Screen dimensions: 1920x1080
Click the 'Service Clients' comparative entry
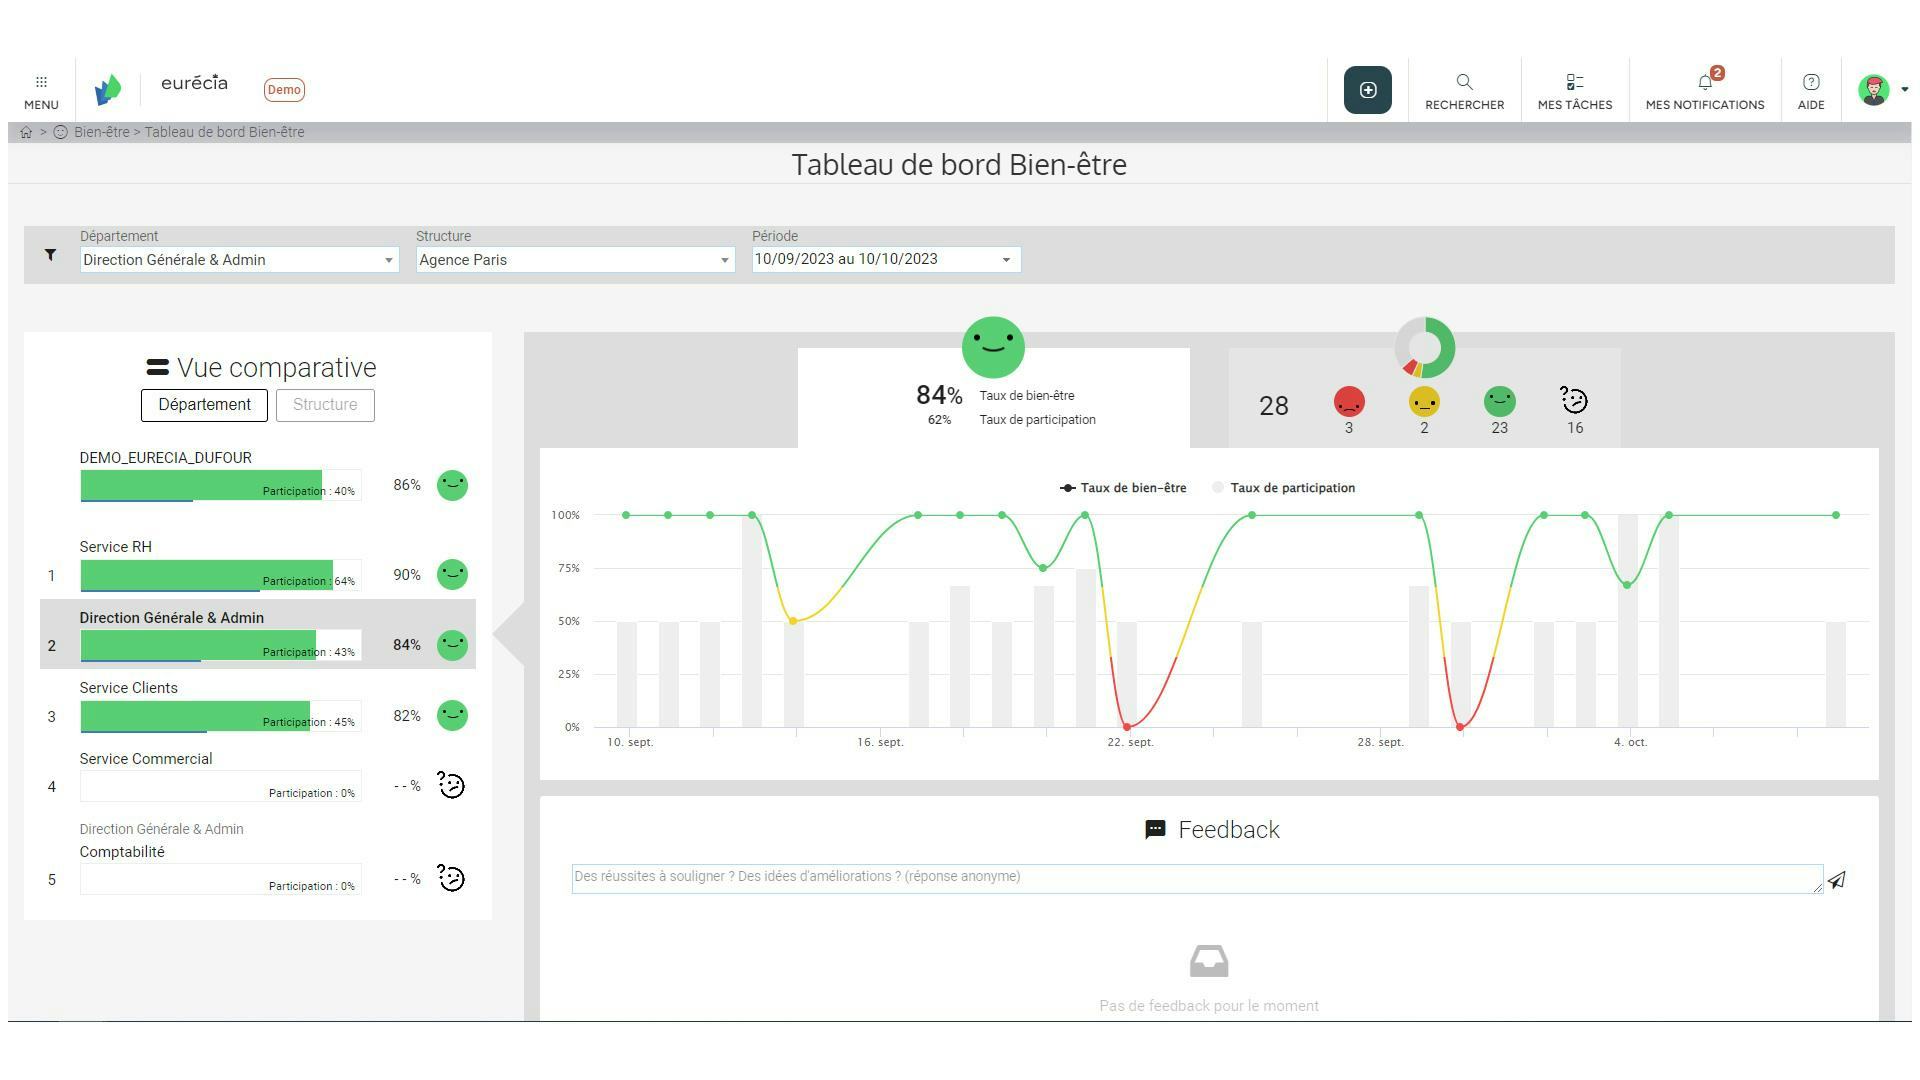220,716
